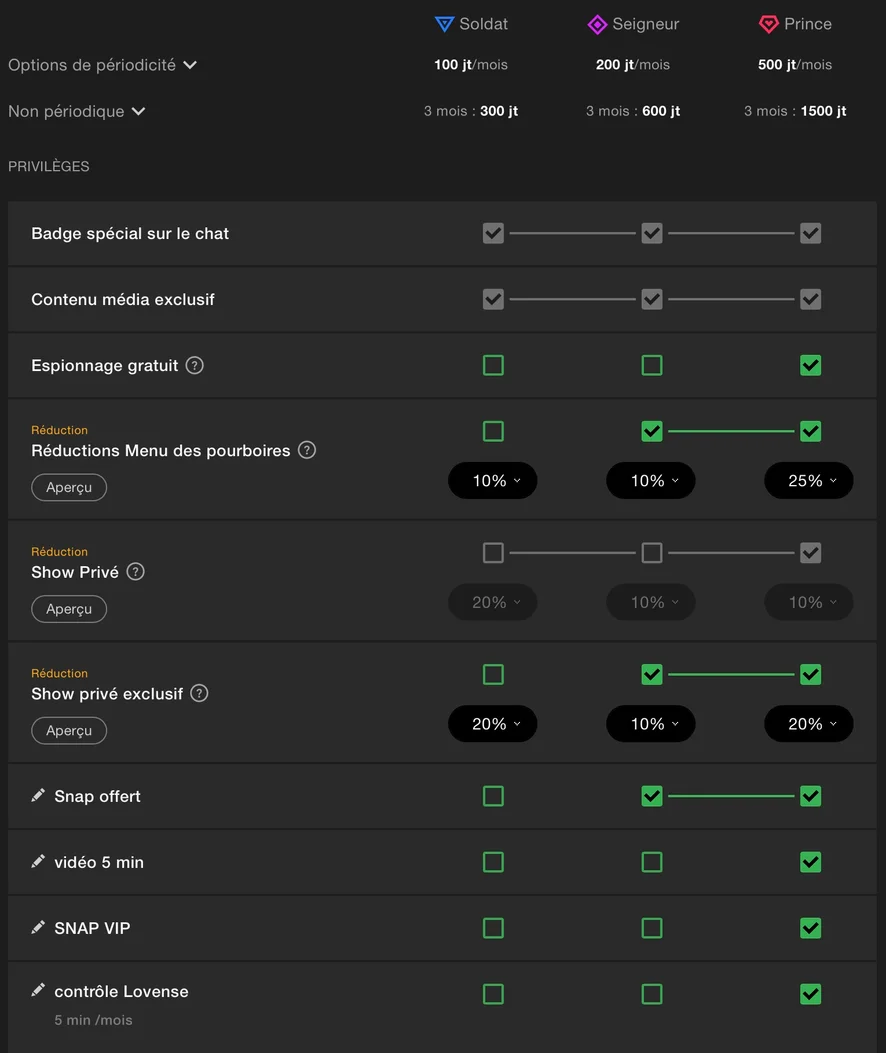The image size is (886, 1053).
Task: Open help icon next to Espionnage gratuit
Action: pos(195,365)
